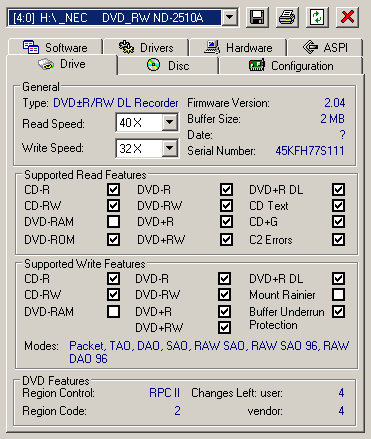
Task: Toggle DVD-ROM read feature checkbox
Action: click(113, 239)
